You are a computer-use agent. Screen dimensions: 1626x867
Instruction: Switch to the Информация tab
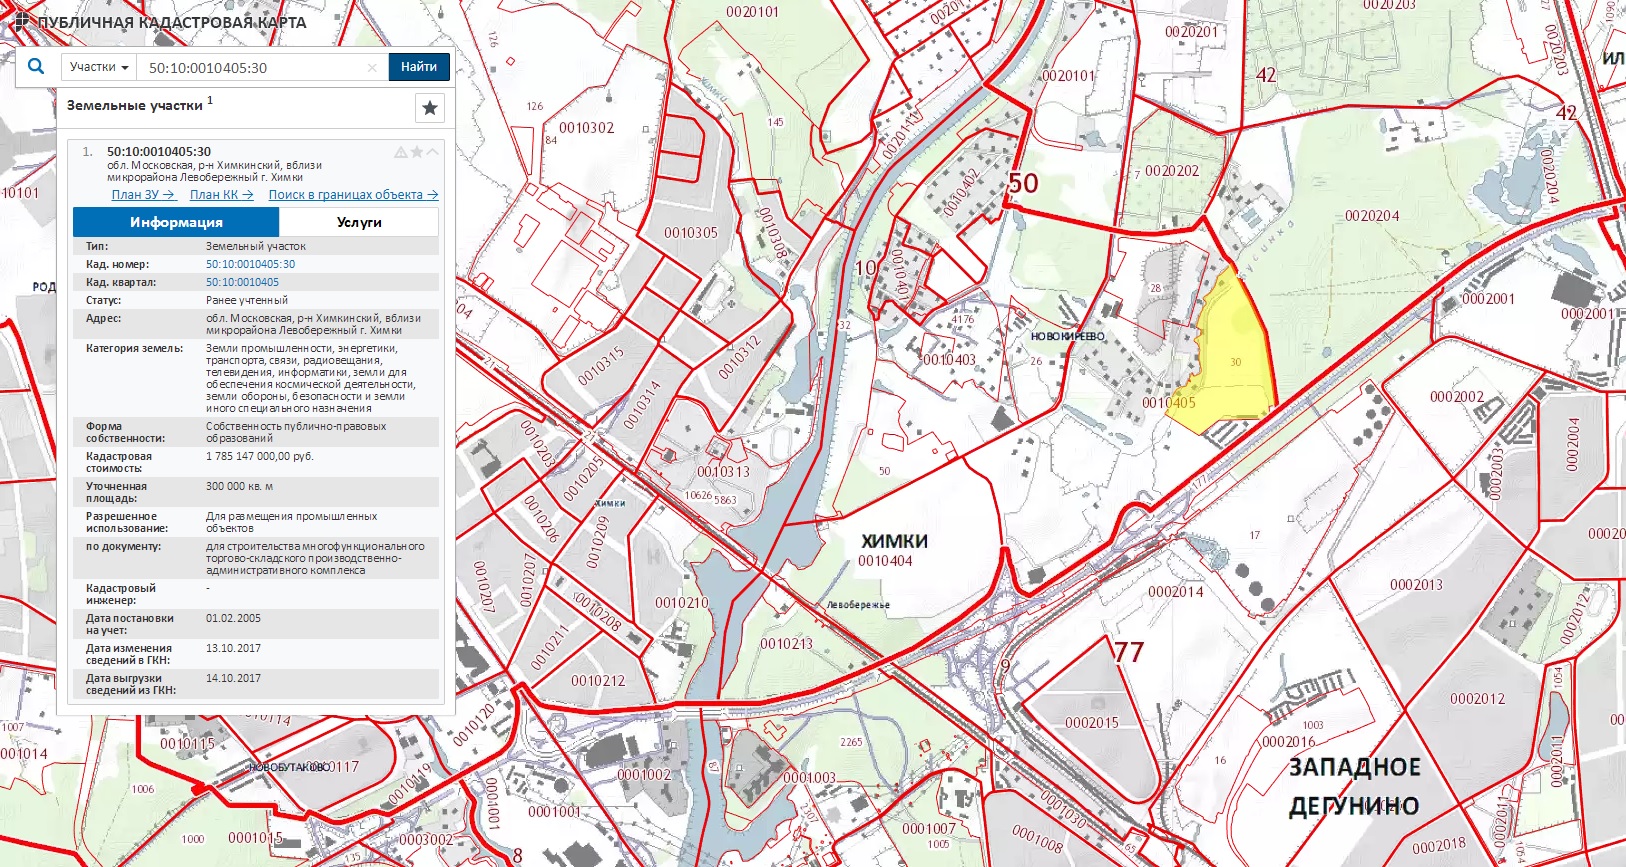point(176,222)
